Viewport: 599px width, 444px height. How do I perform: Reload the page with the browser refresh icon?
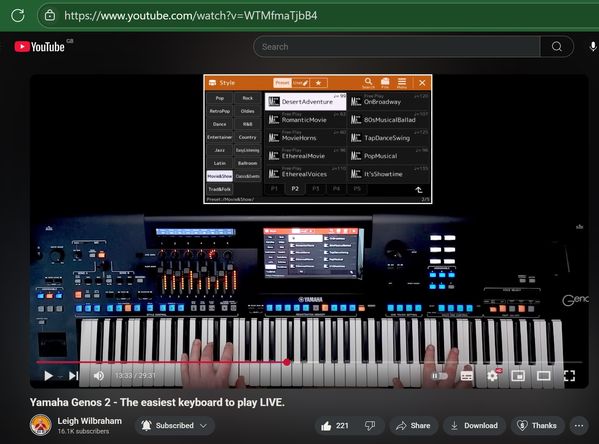[18, 15]
